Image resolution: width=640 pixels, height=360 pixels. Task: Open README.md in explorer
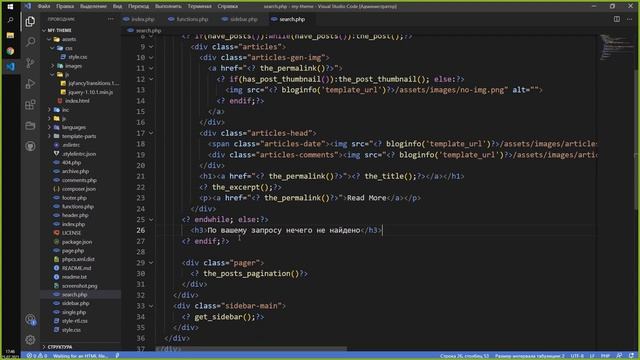coord(76,268)
